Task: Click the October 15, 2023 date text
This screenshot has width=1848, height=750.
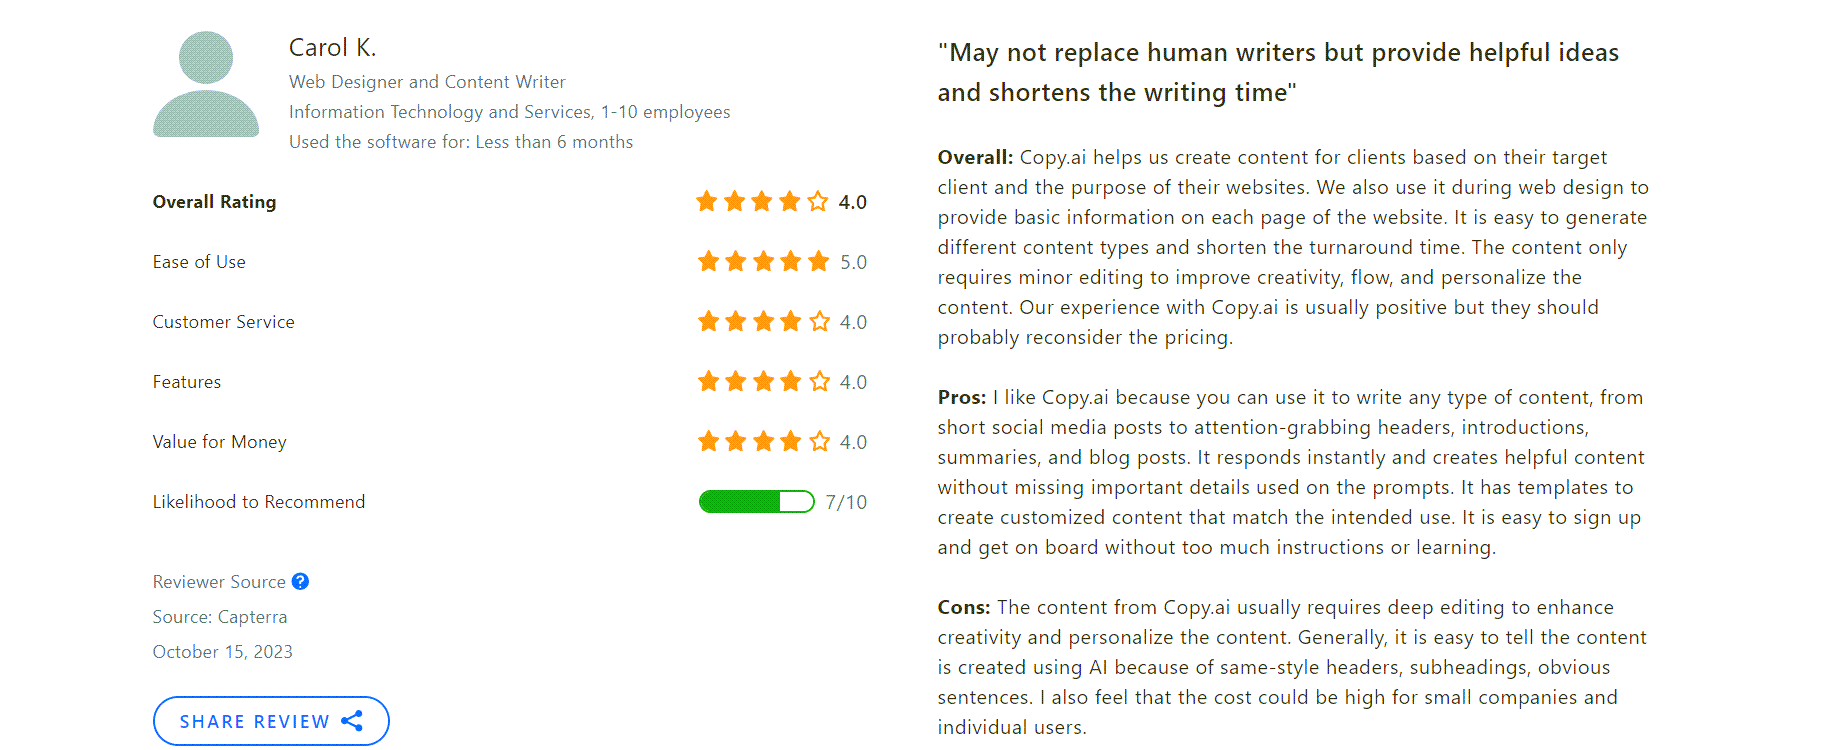Action: point(222,651)
